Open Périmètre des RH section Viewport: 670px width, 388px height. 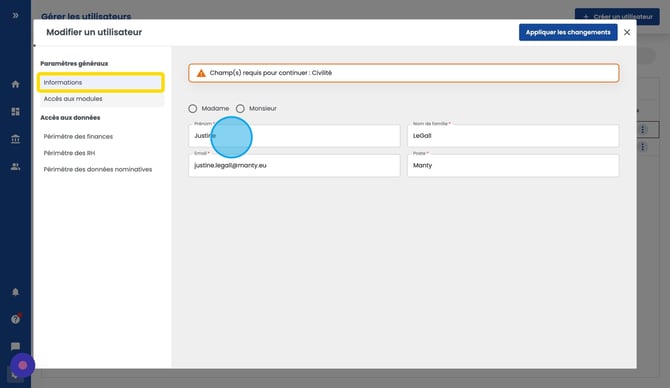point(69,153)
